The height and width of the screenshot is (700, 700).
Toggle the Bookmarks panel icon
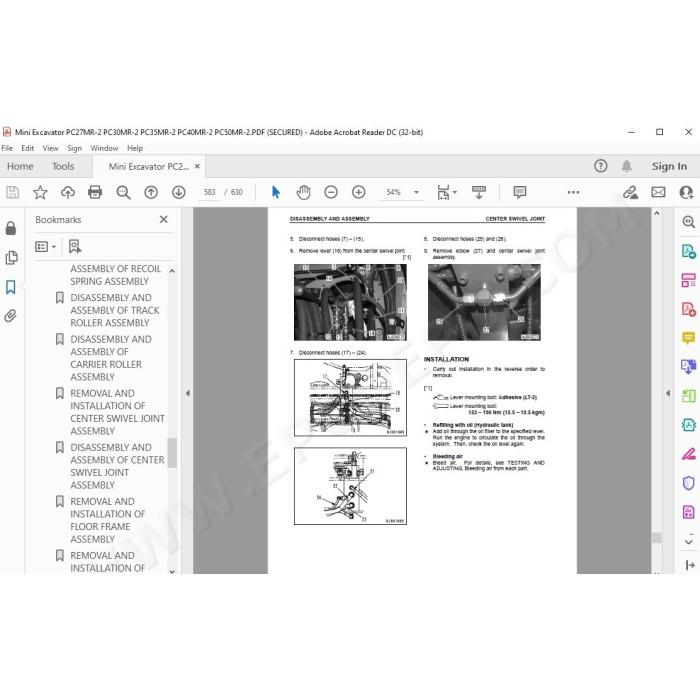tap(11, 287)
